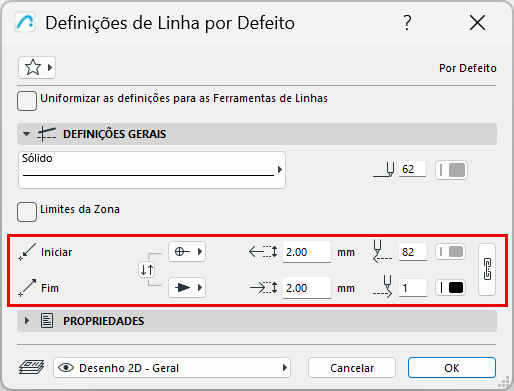Check the Limites da Zona checkbox
514x391 pixels.
(x=27, y=212)
